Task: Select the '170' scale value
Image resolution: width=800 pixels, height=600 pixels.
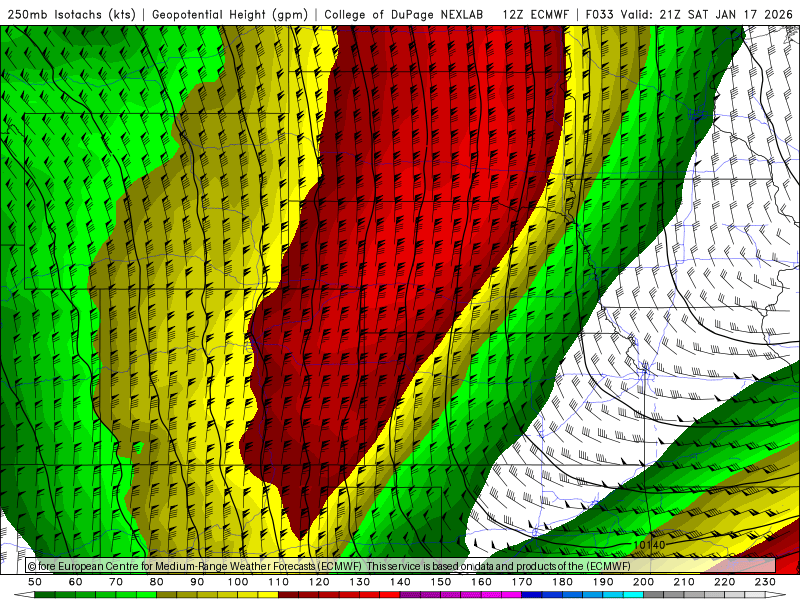Action: [x=521, y=582]
